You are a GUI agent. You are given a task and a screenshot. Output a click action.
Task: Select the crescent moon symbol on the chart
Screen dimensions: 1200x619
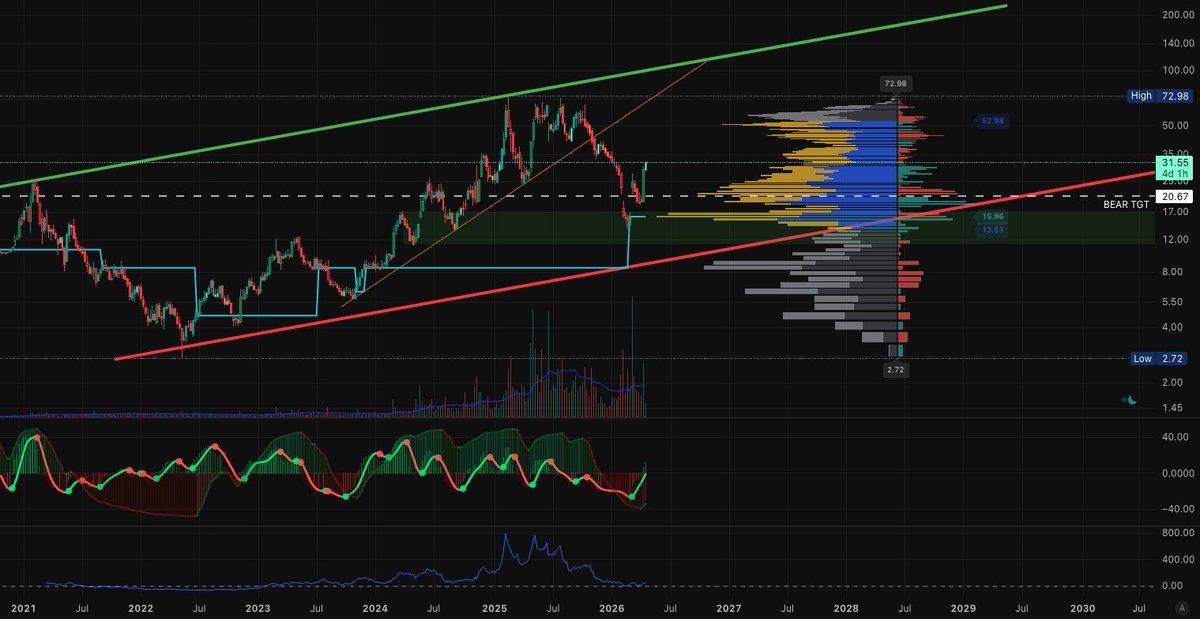coord(1129,399)
